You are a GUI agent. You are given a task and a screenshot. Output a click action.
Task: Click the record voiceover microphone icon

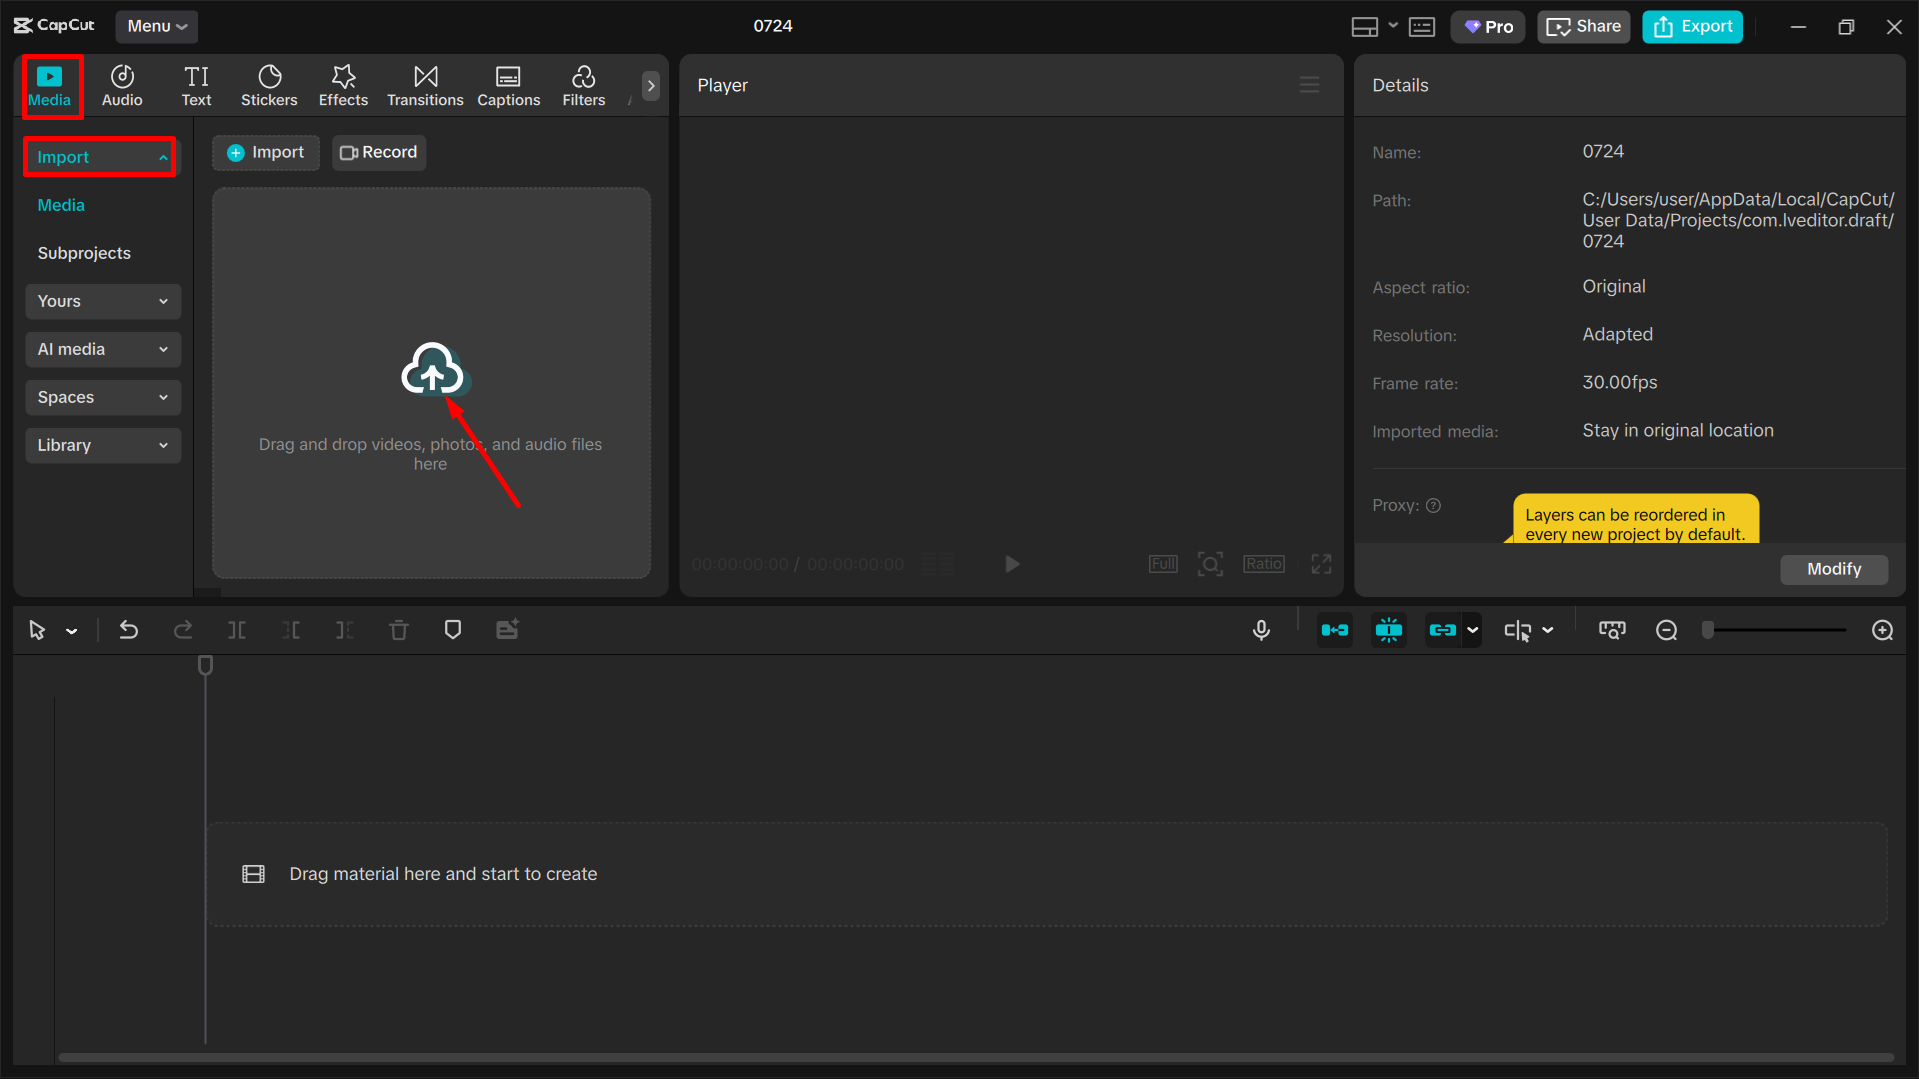(1261, 630)
